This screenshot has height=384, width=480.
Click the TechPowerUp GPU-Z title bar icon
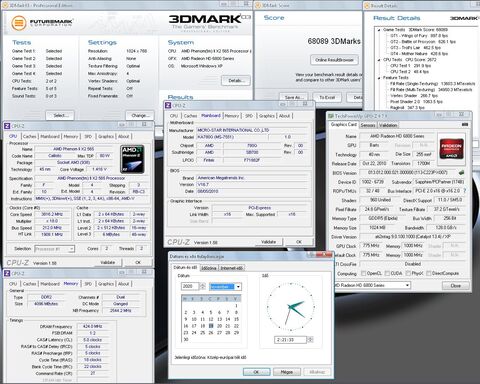click(x=331, y=116)
